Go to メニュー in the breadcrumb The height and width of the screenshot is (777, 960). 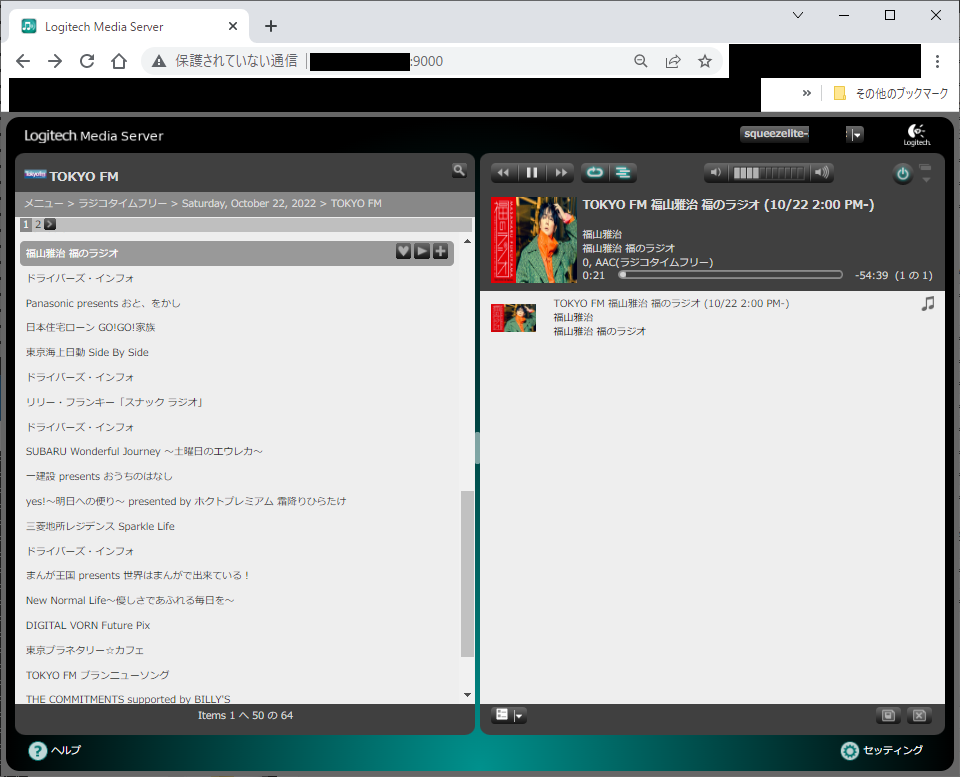[x=43, y=203]
